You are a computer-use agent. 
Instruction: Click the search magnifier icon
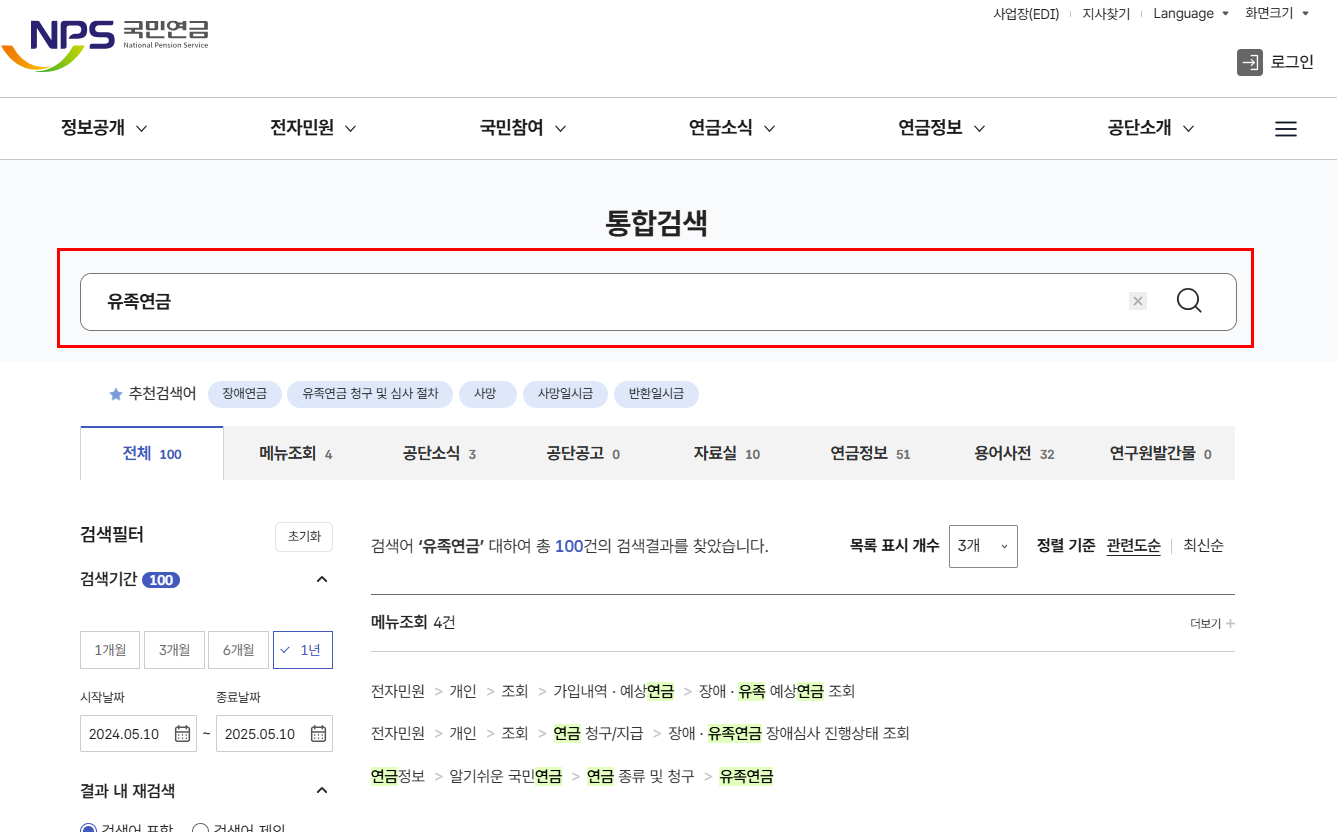tap(1188, 300)
